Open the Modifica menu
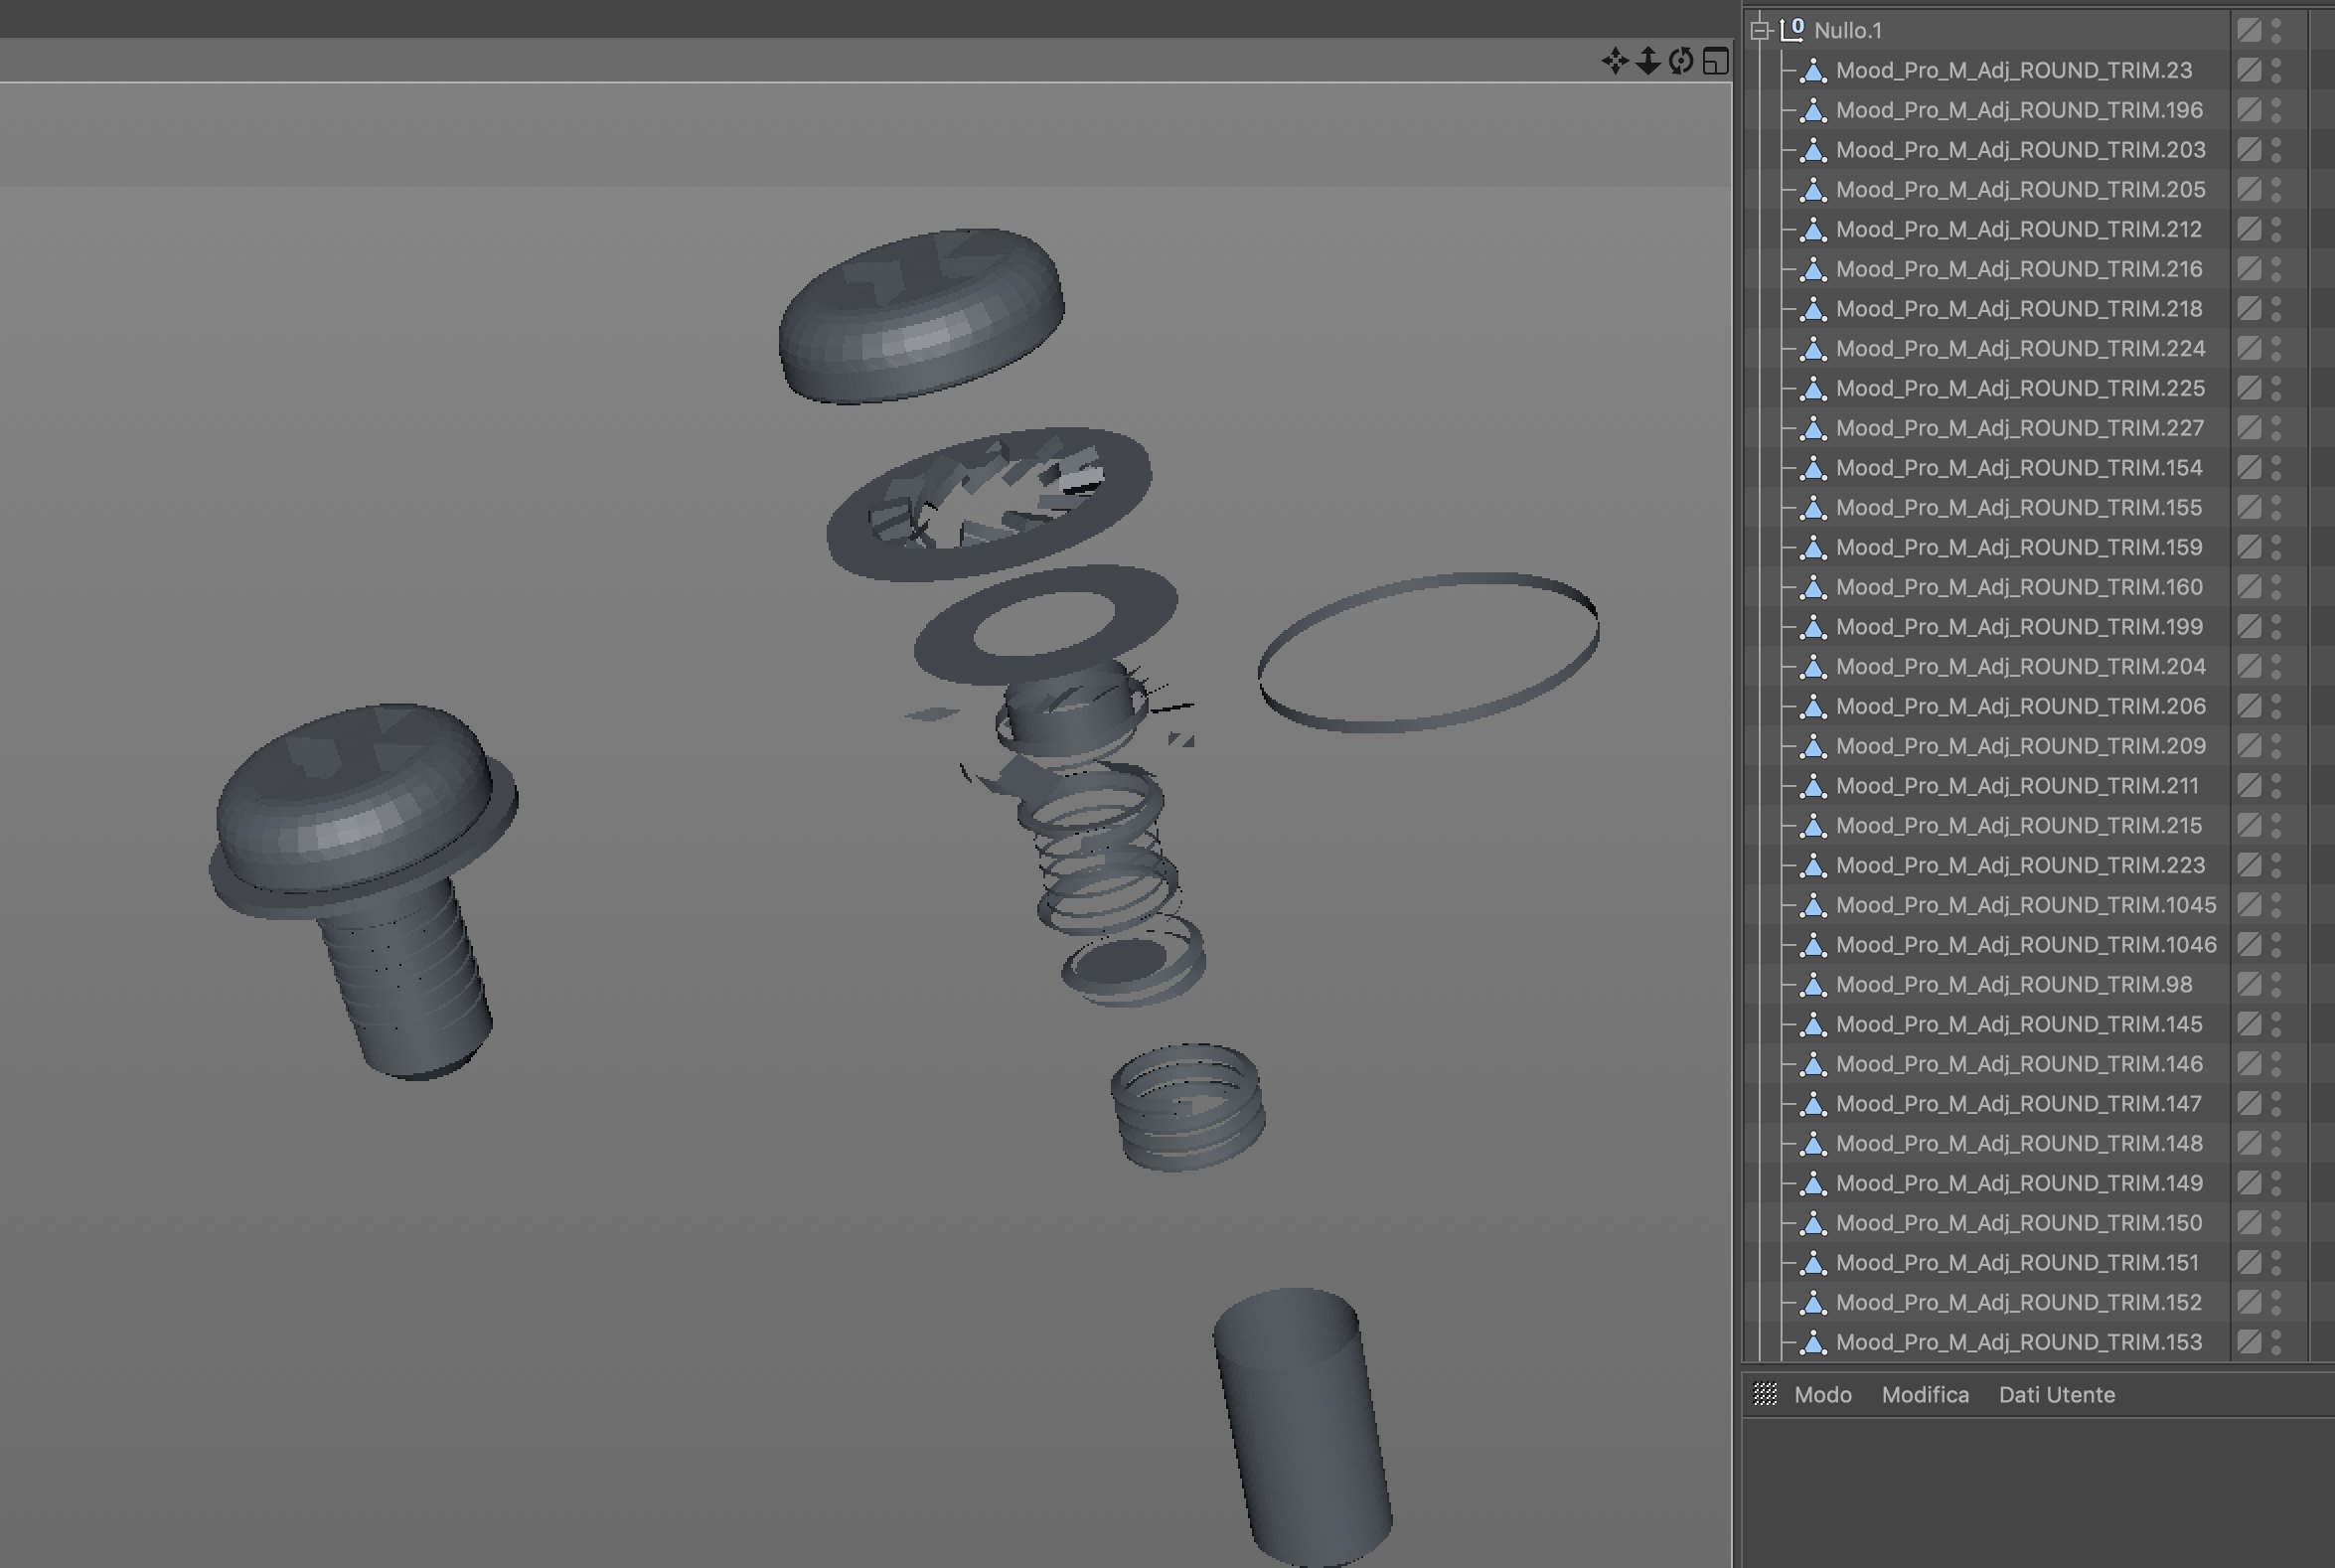2335x1568 pixels. pyautogui.click(x=1924, y=1395)
